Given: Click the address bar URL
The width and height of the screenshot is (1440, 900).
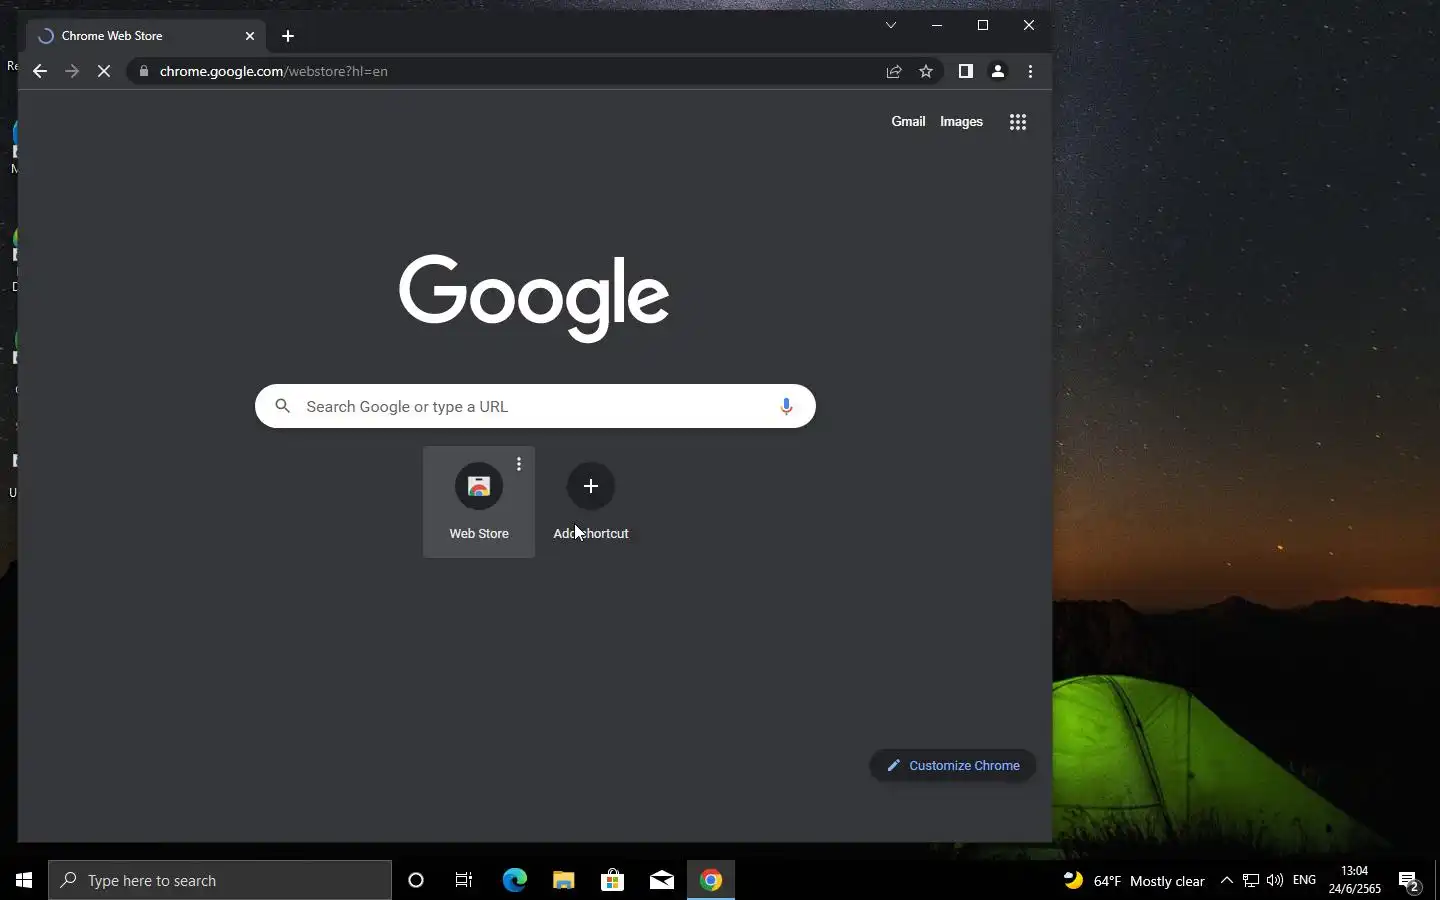Looking at the screenshot, I should (273, 71).
